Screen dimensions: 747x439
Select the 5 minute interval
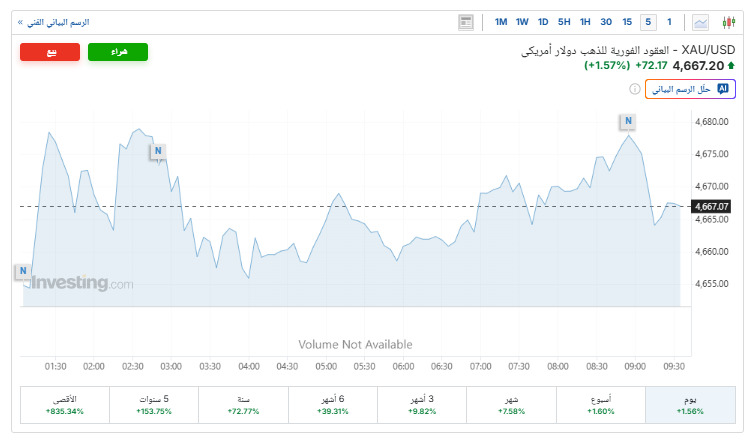pos(648,22)
